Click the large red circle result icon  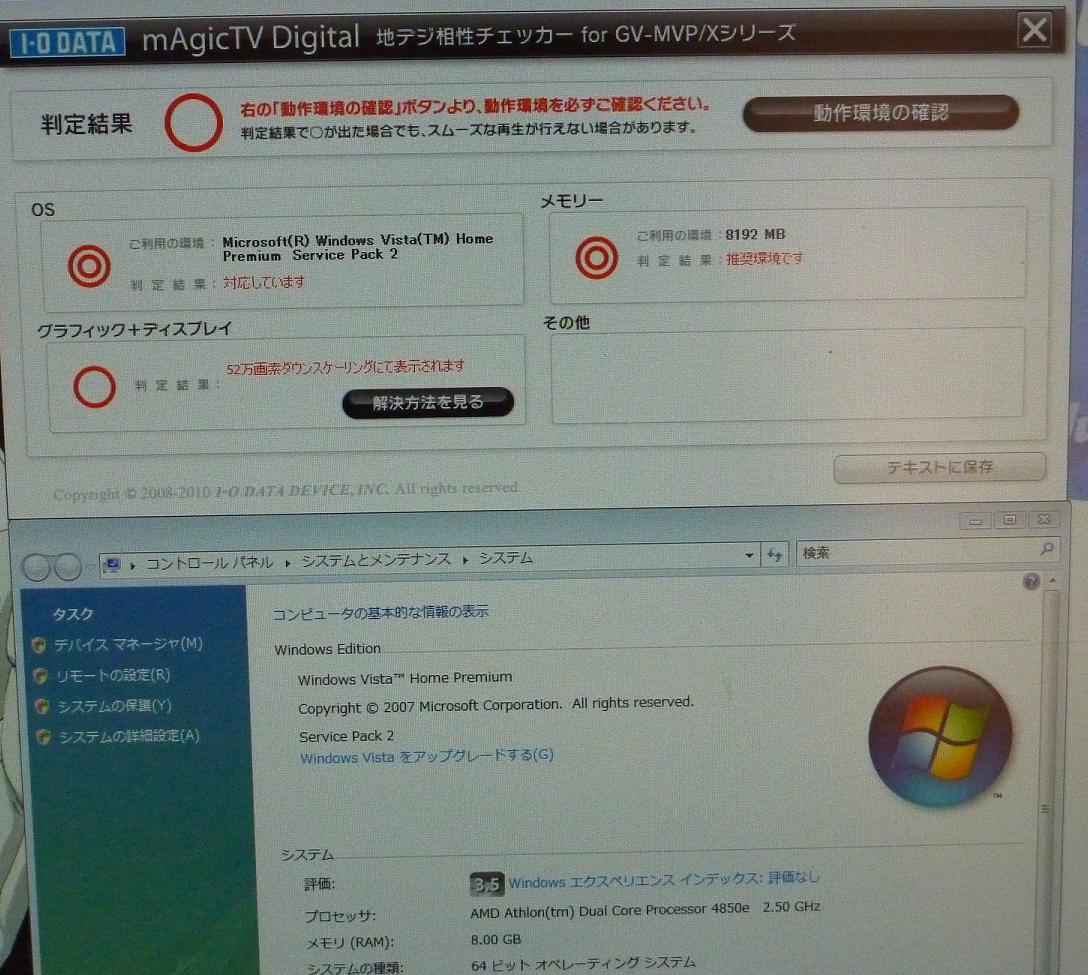point(193,123)
